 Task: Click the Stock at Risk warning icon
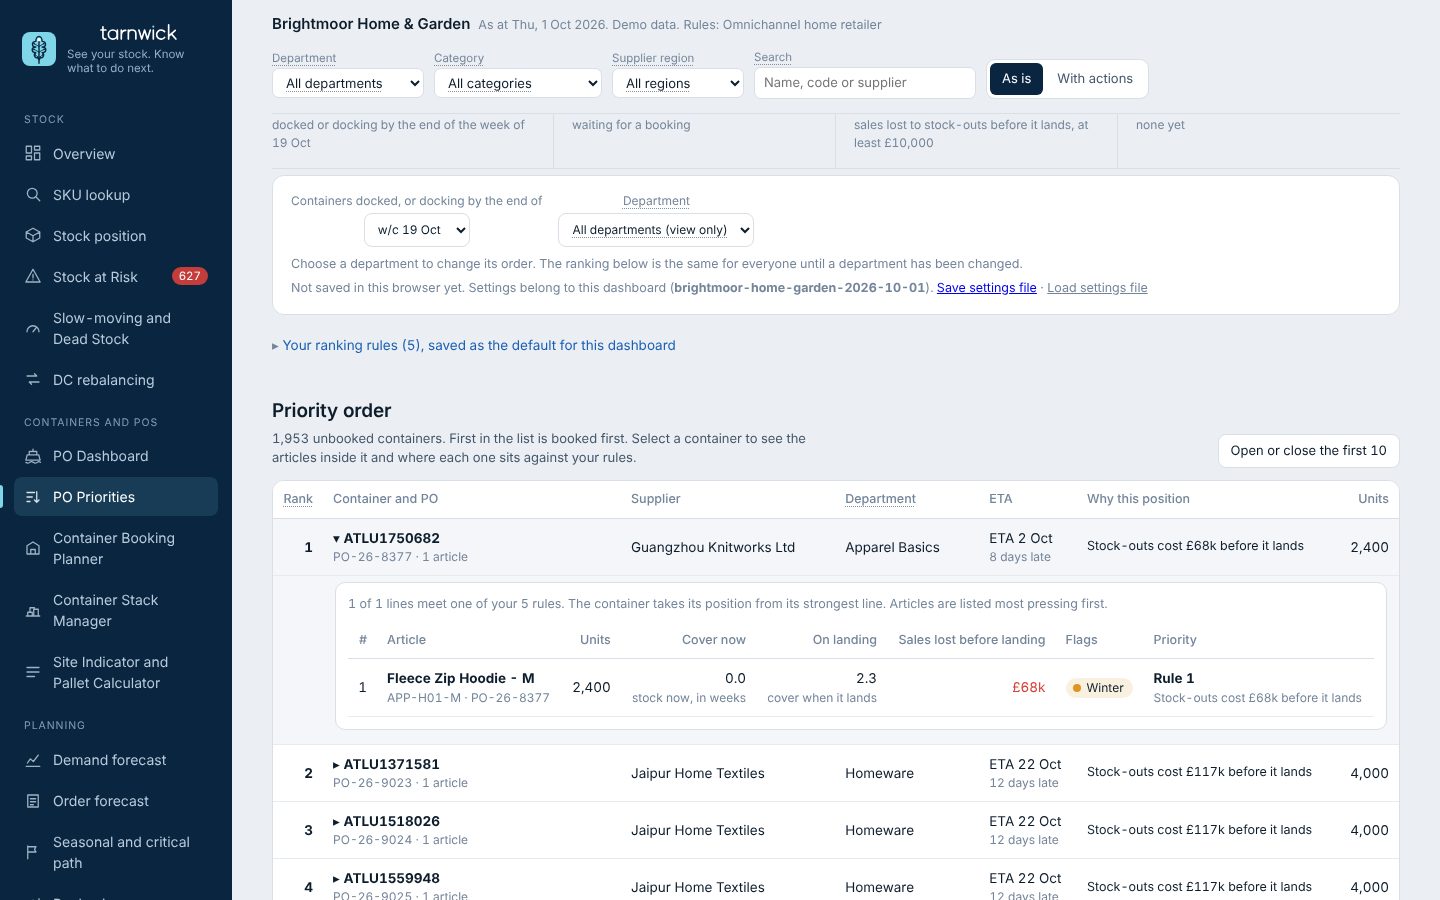[x=33, y=276]
